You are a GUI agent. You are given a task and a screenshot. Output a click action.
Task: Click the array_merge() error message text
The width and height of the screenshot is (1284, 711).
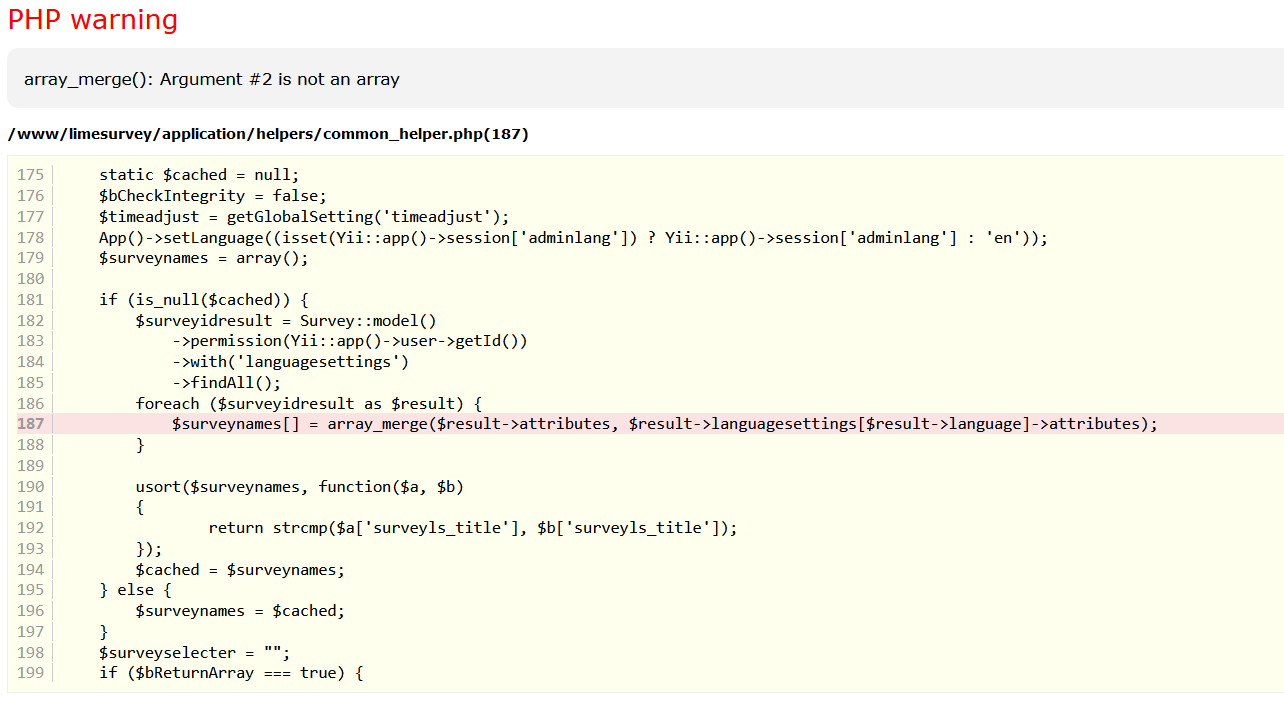pos(211,79)
